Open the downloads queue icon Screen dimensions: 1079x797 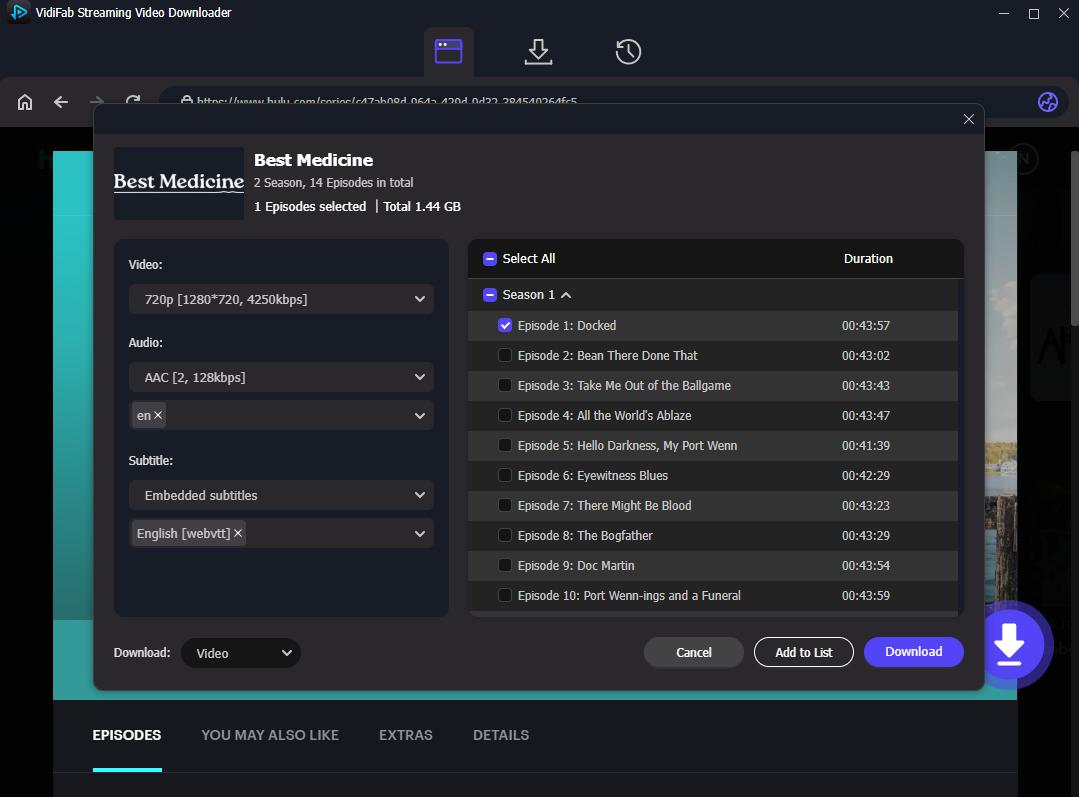point(538,52)
